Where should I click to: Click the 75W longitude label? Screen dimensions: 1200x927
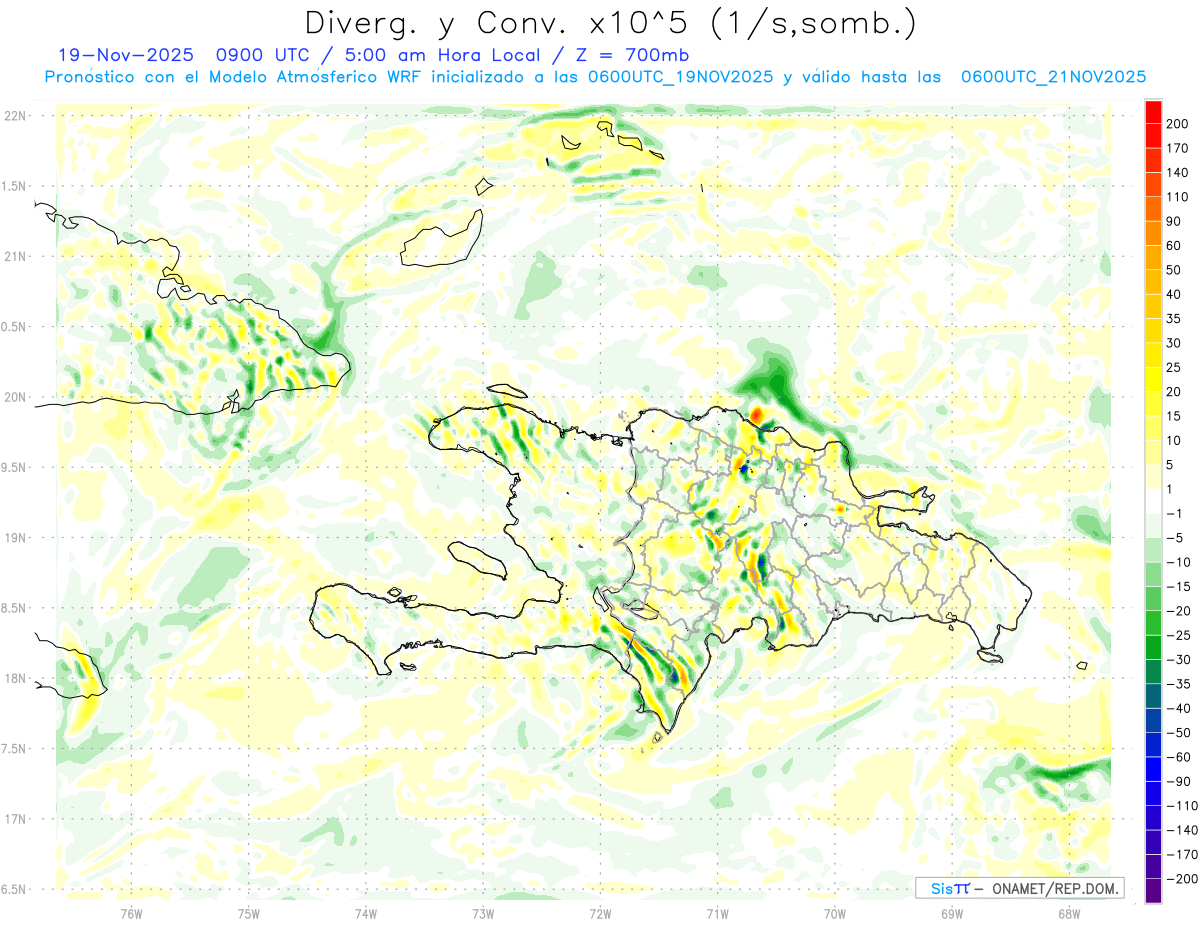coord(249,913)
